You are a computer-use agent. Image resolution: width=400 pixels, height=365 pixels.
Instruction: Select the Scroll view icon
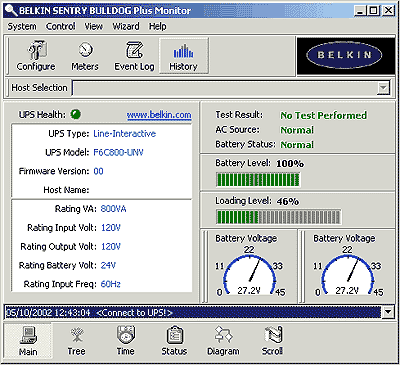[x=272, y=341]
